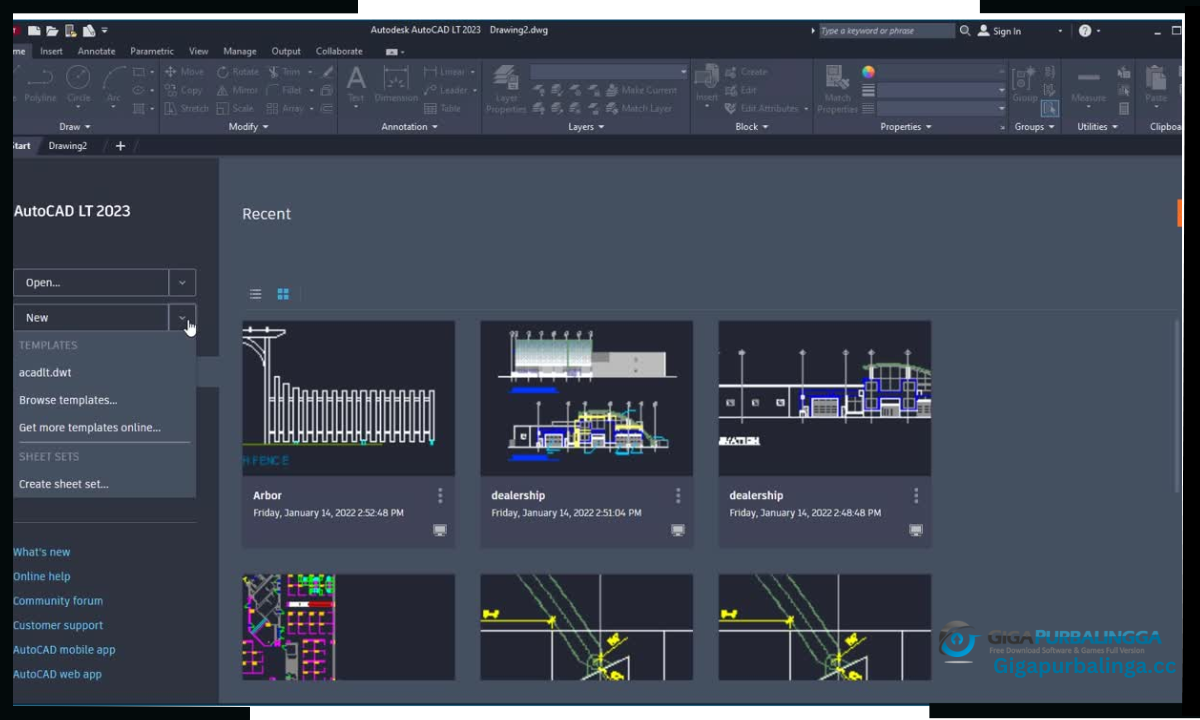
Task: Click the New file icon in quick access toolbar
Action: pos(34,31)
